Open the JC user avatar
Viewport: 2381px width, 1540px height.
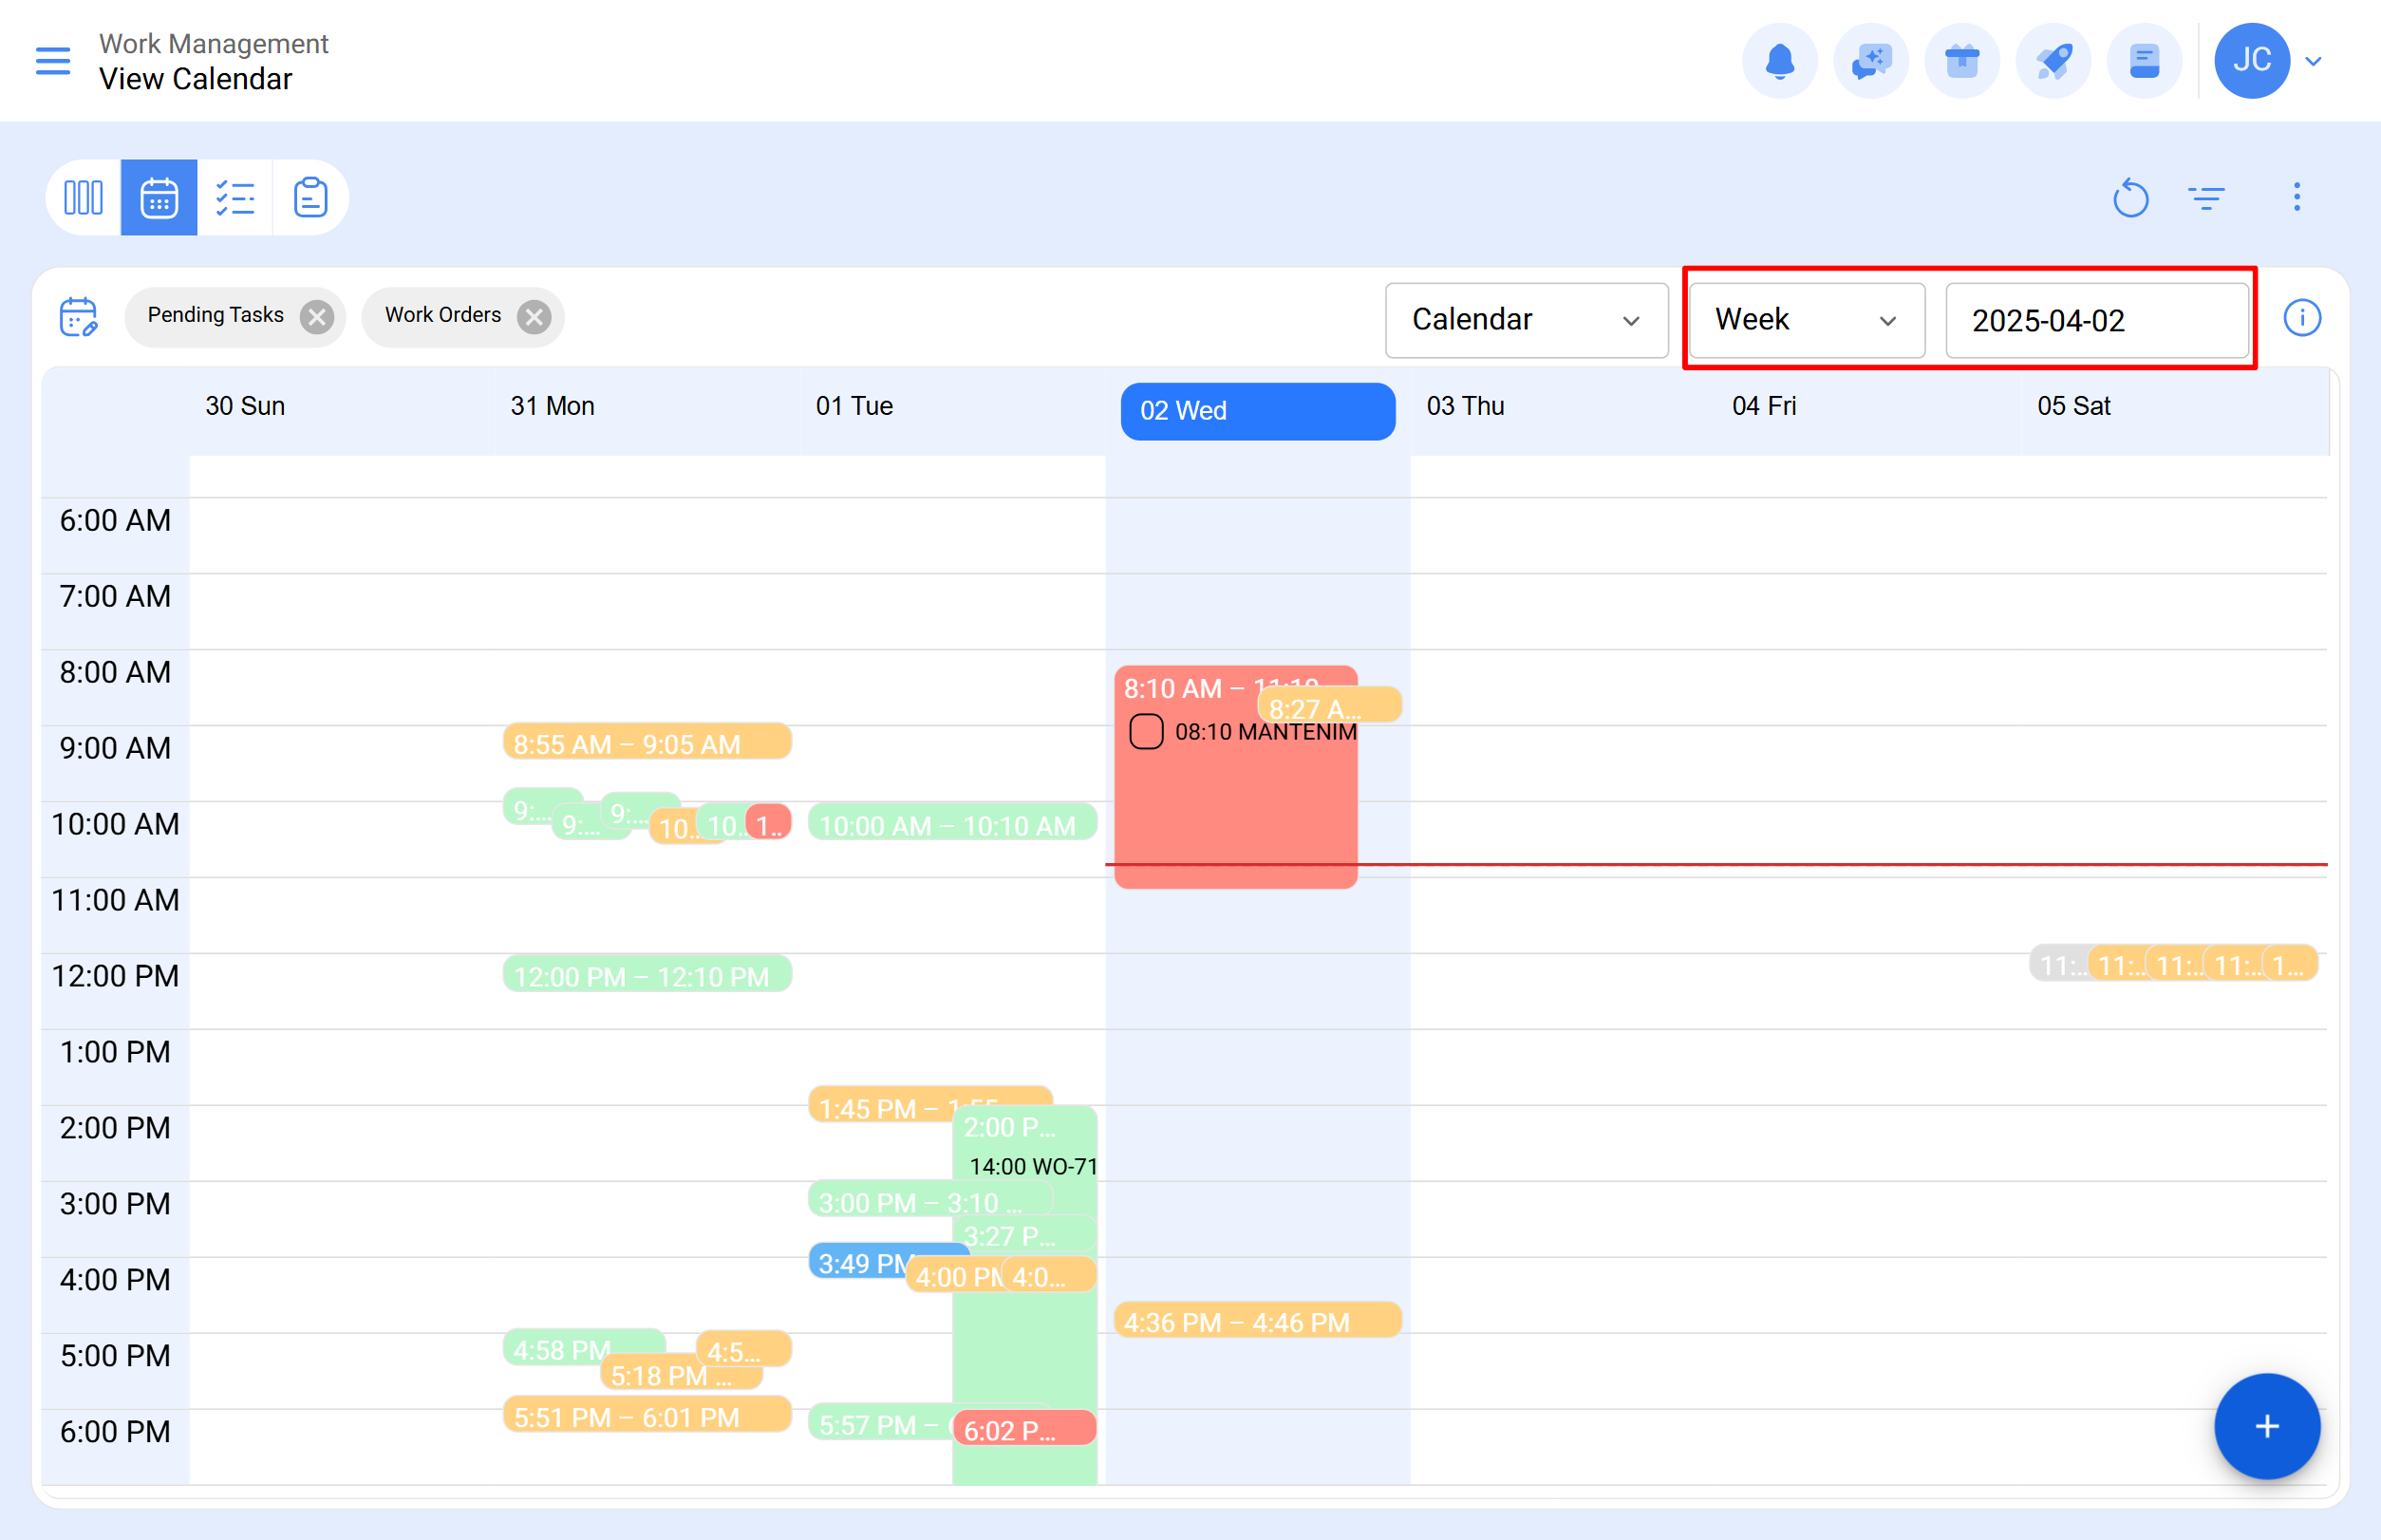point(2251,61)
